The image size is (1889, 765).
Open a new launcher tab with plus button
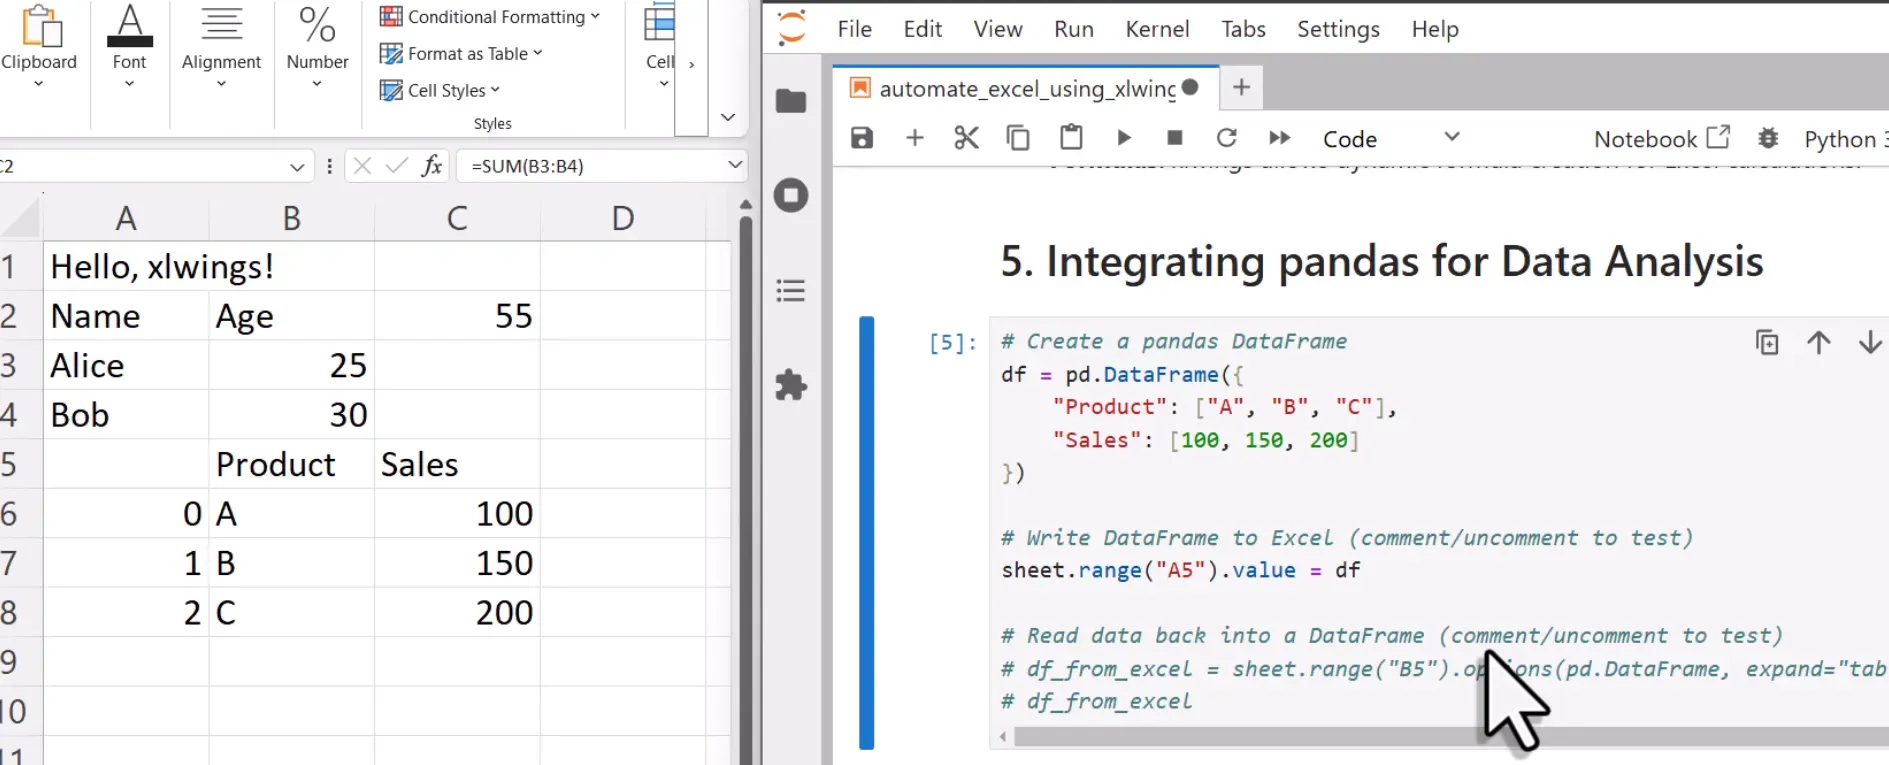pos(1241,88)
